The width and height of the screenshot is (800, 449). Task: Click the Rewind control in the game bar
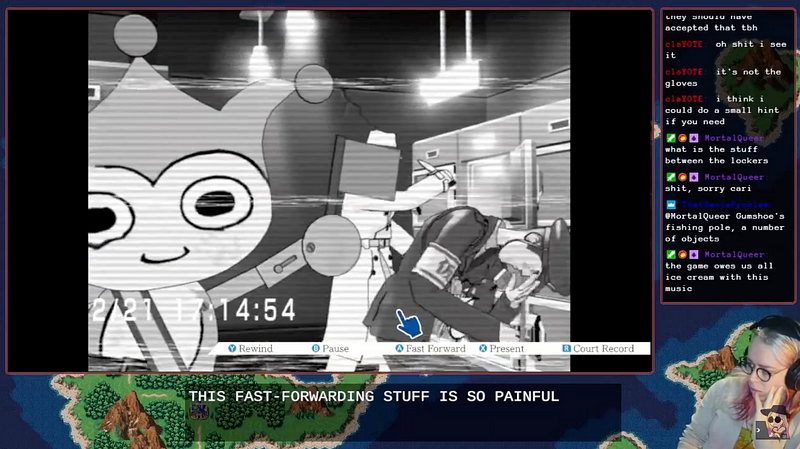(251, 348)
